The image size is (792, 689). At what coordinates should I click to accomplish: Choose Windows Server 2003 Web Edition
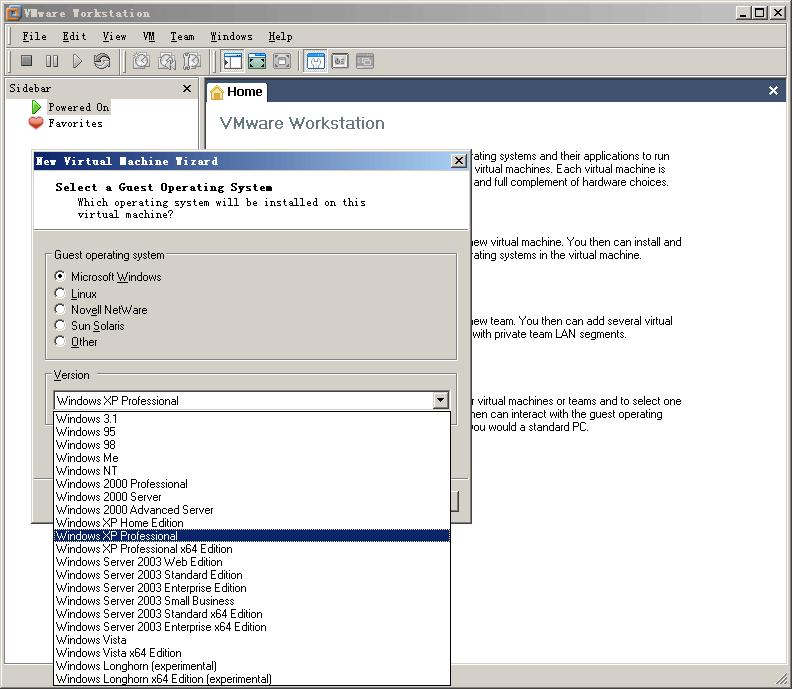252,562
